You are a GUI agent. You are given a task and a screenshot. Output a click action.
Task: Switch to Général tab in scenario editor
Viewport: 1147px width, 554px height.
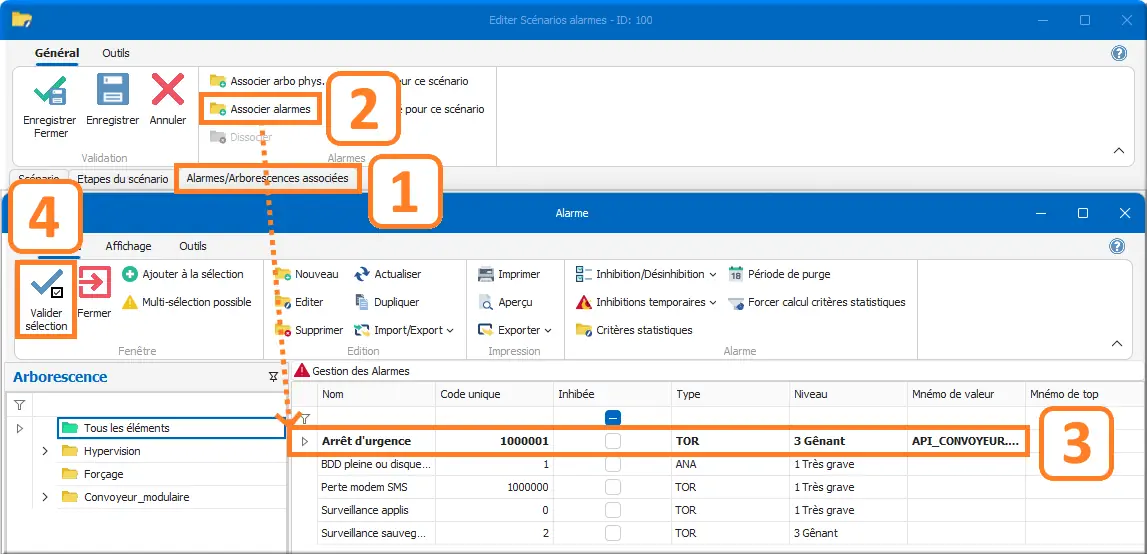tap(57, 53)
